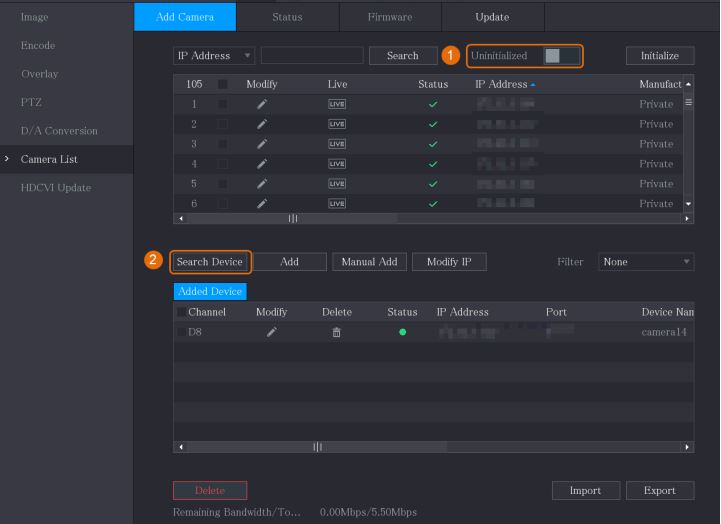Click the Search Device button
The width and height of the screenshot is (721, 524).
210,262
